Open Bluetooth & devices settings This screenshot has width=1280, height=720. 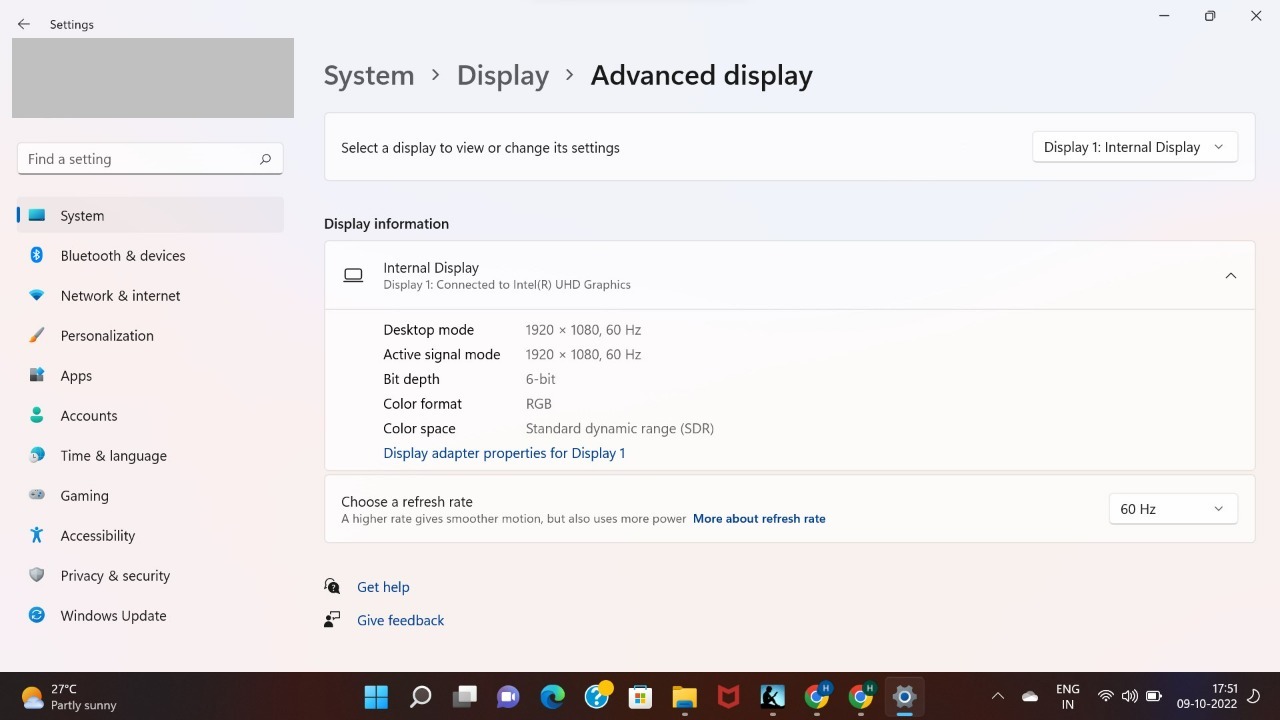pos(122,255)
